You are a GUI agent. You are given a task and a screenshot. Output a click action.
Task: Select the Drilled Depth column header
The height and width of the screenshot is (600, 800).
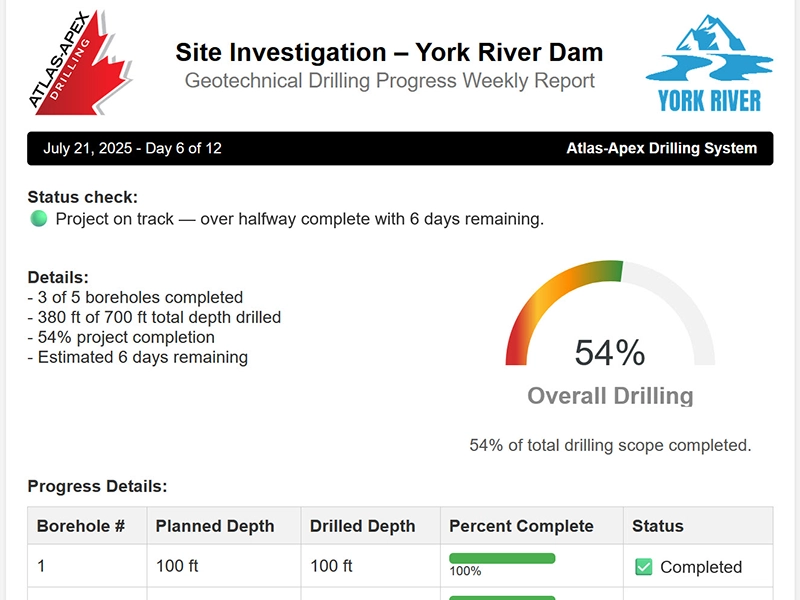click(x=362, y=526)
